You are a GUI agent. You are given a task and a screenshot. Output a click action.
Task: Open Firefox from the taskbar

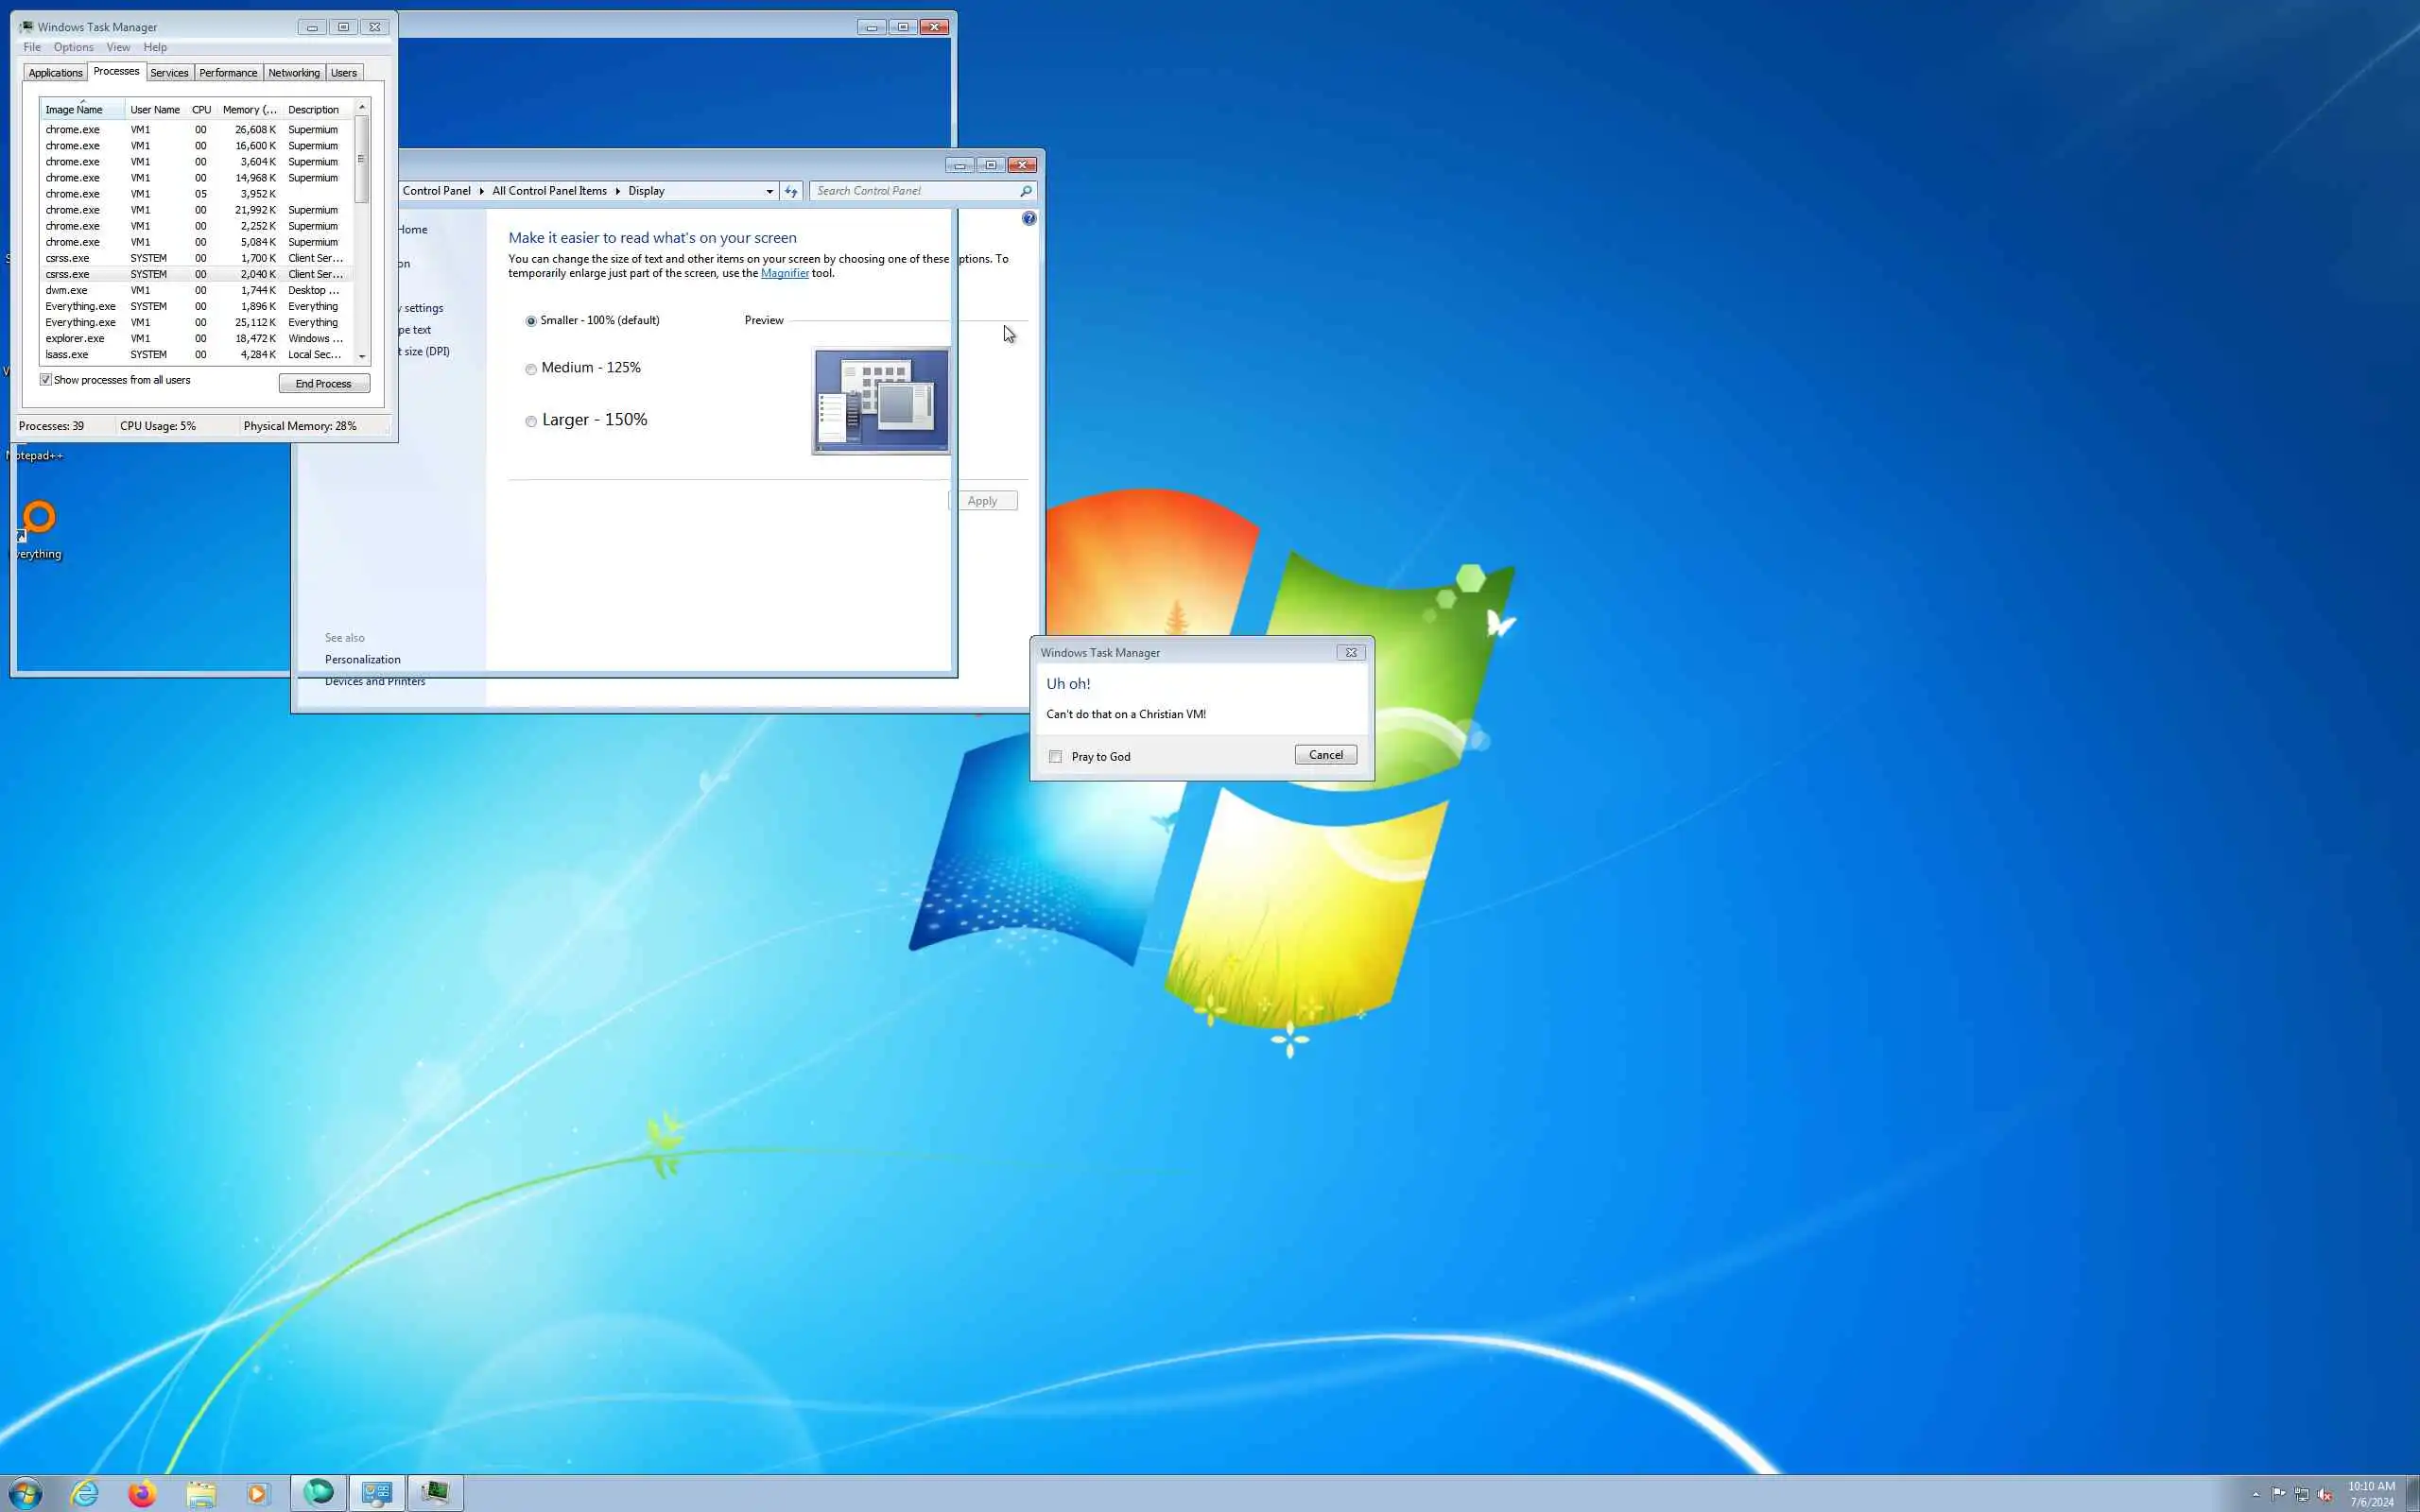point(142,1493)
